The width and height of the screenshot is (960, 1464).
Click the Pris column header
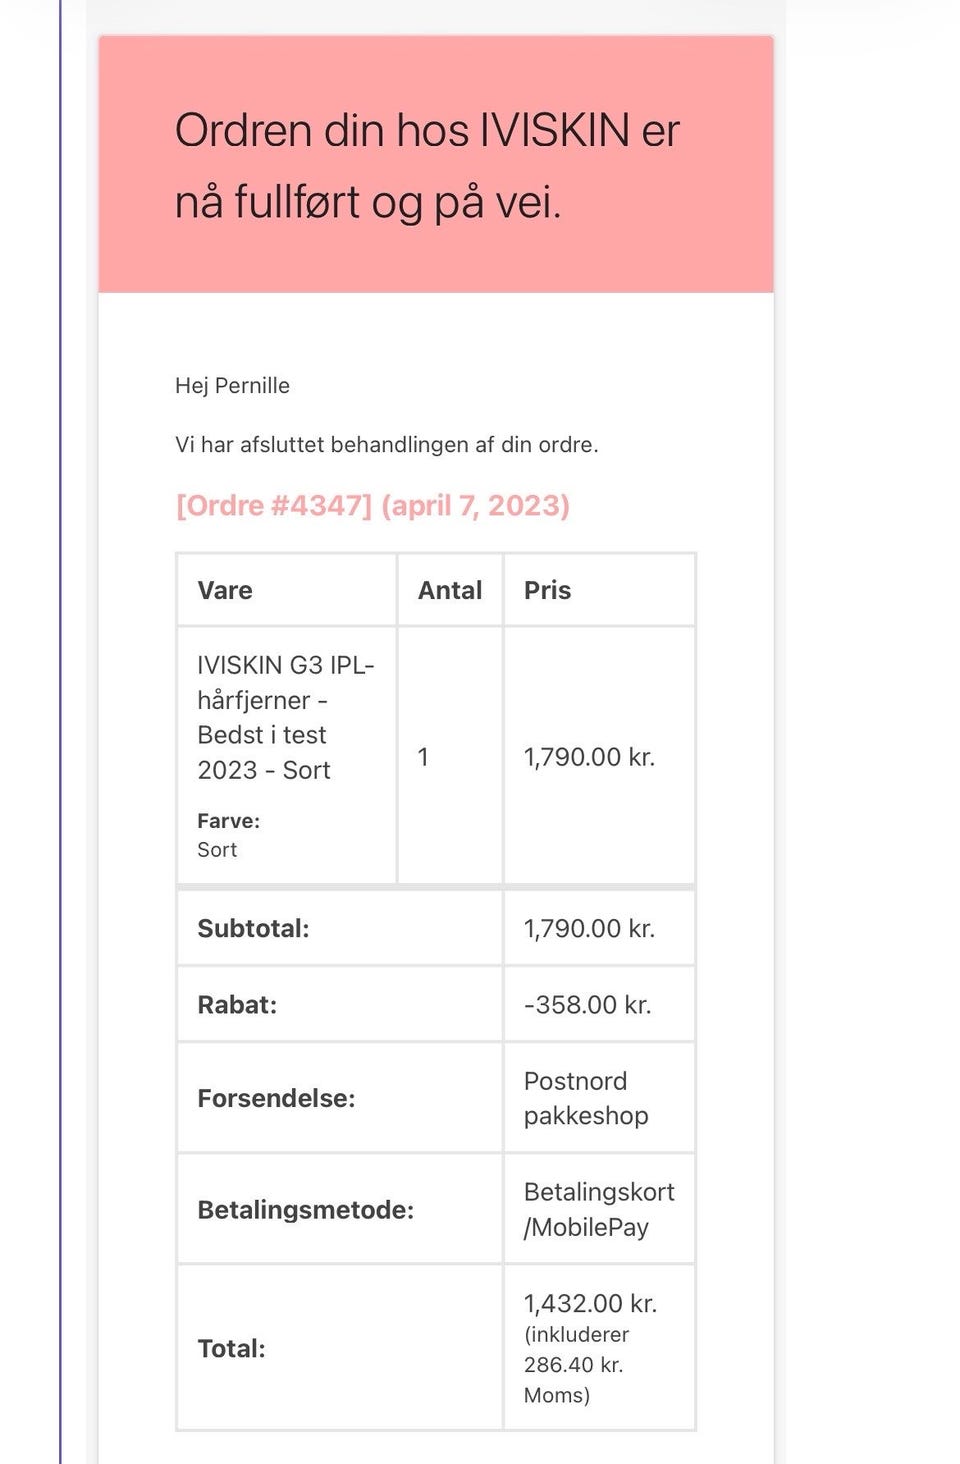(547, 591)
